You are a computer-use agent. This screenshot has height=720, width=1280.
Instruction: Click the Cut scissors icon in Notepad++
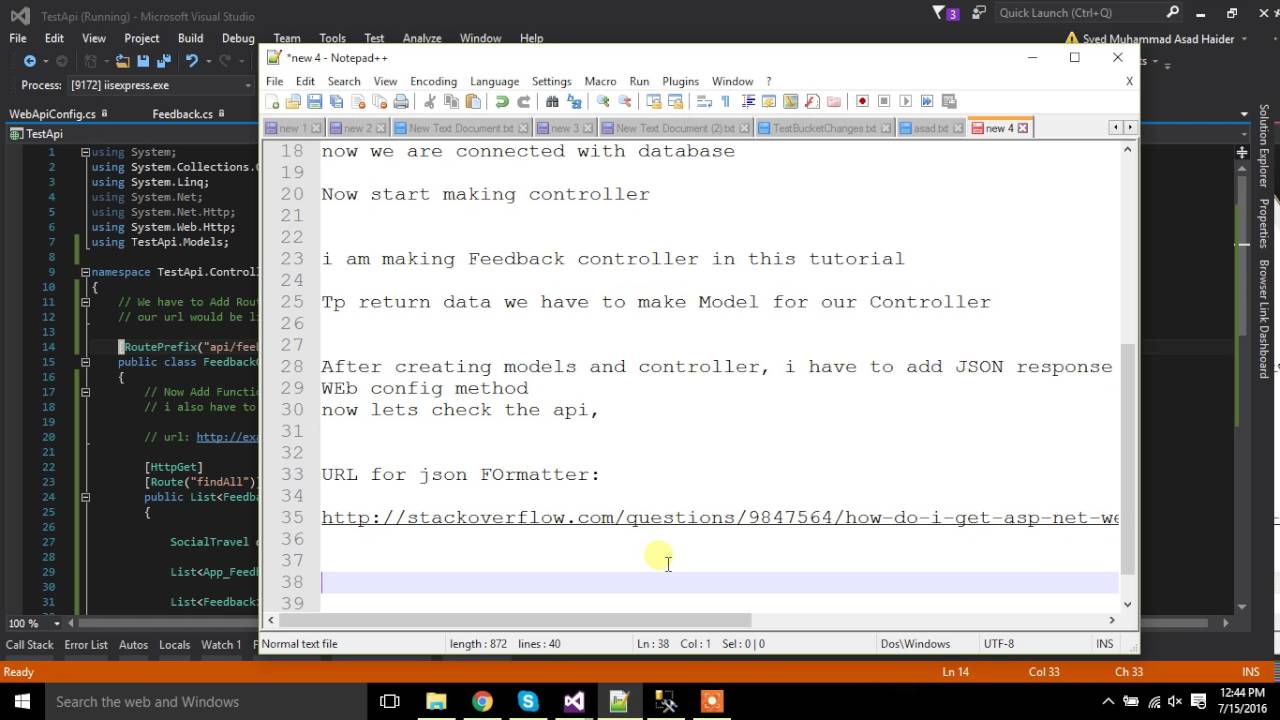click(430, 101)
